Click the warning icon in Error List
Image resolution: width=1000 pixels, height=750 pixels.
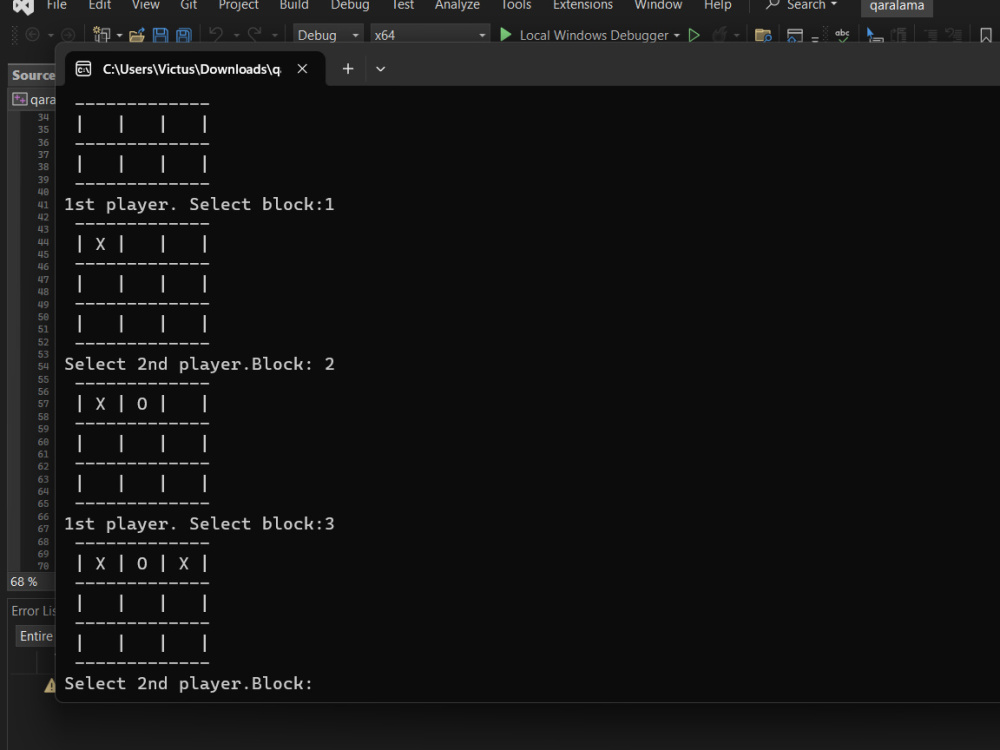pos(49,685)
